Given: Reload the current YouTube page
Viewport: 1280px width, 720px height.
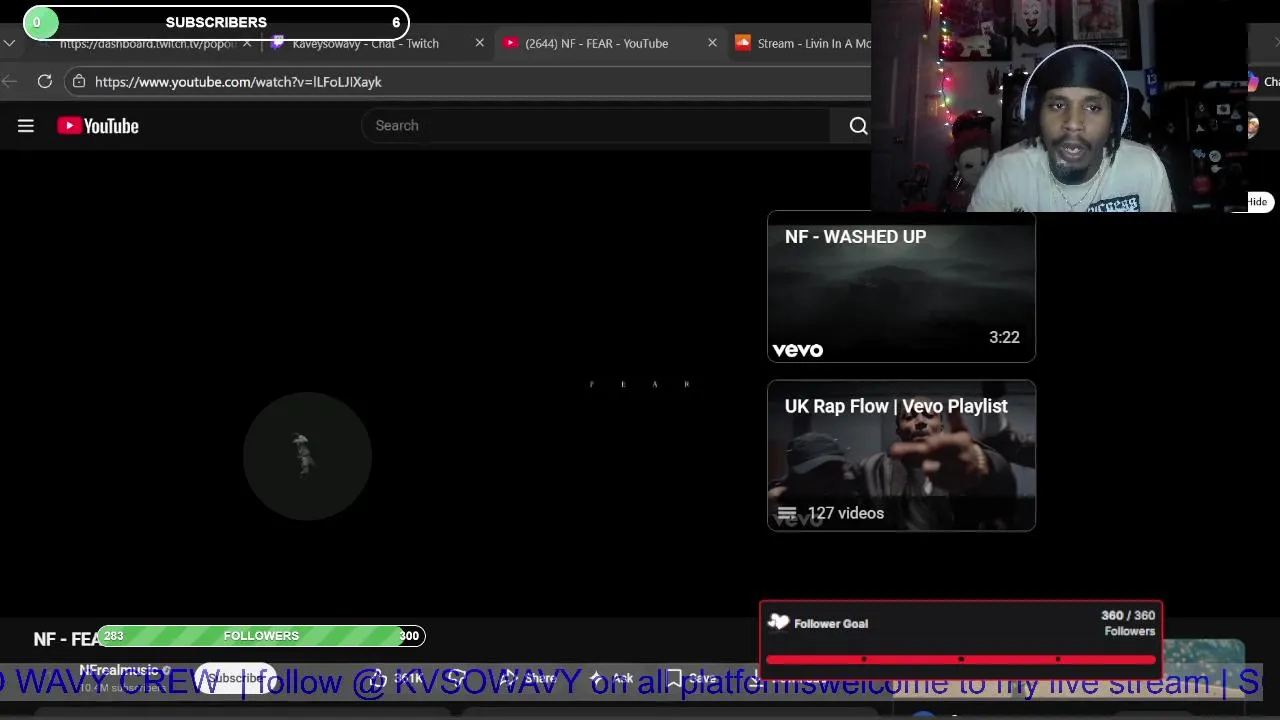Looking at the screenshot, I should [x=45, y=82].
